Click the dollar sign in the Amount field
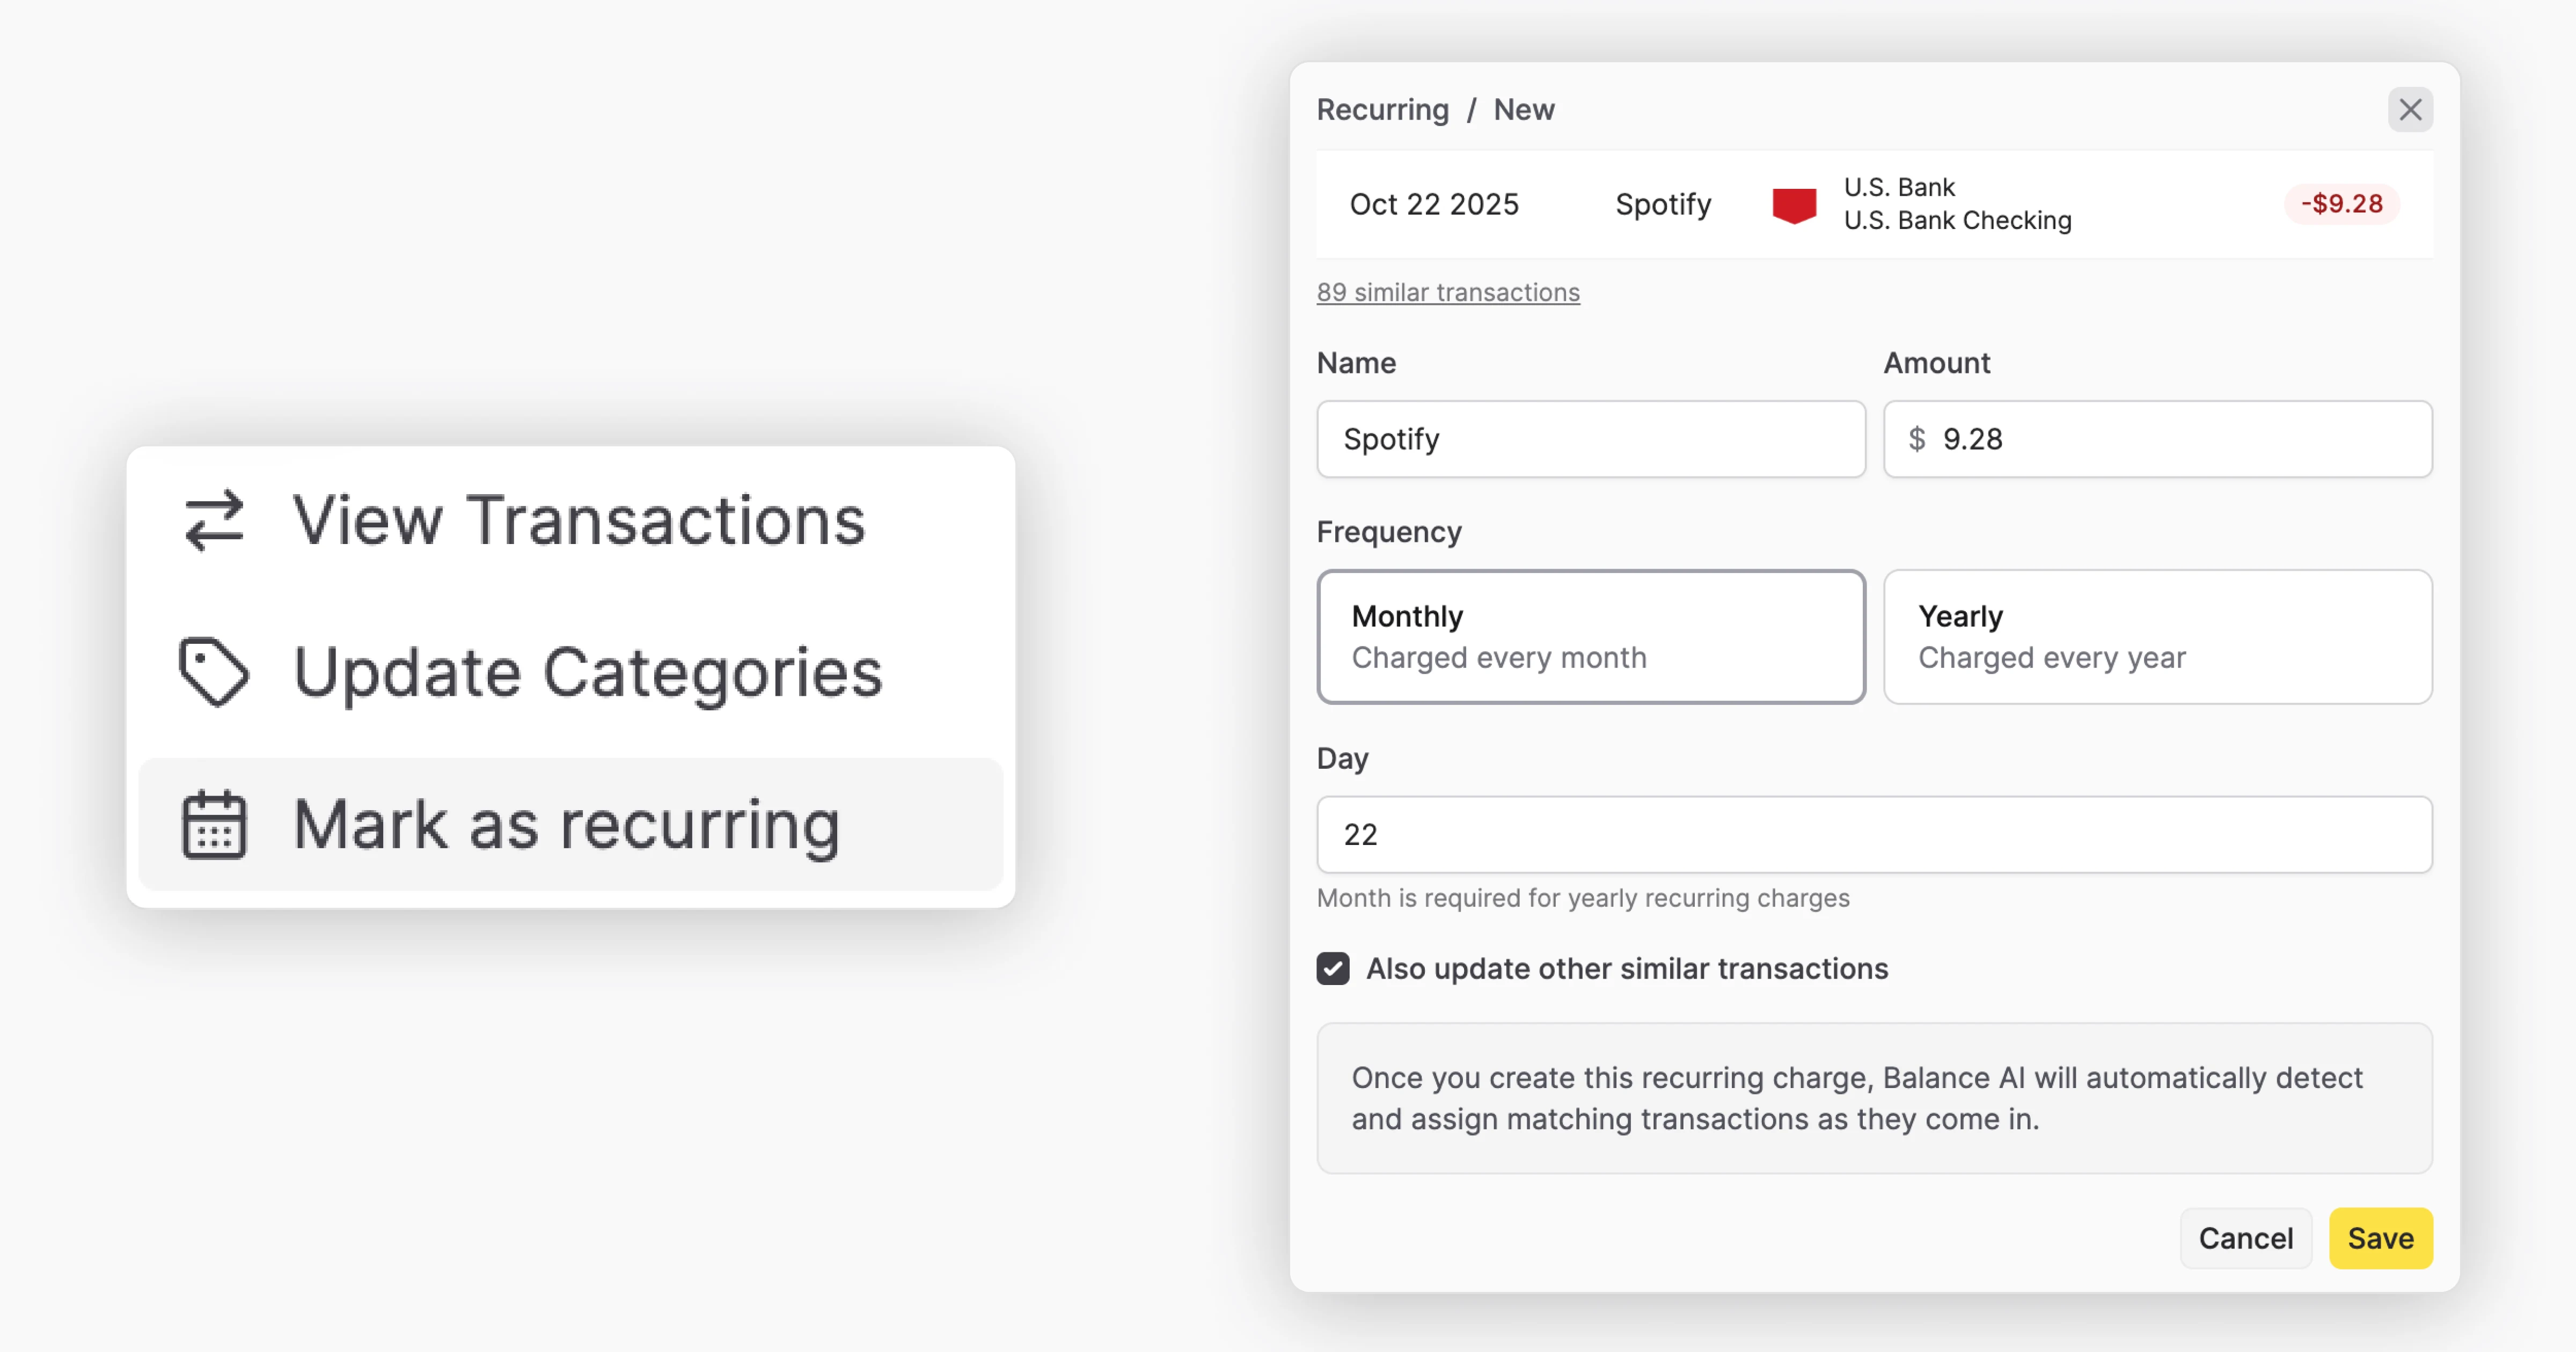Viewport: 2576px width, 1352px height. [1917, 438]
